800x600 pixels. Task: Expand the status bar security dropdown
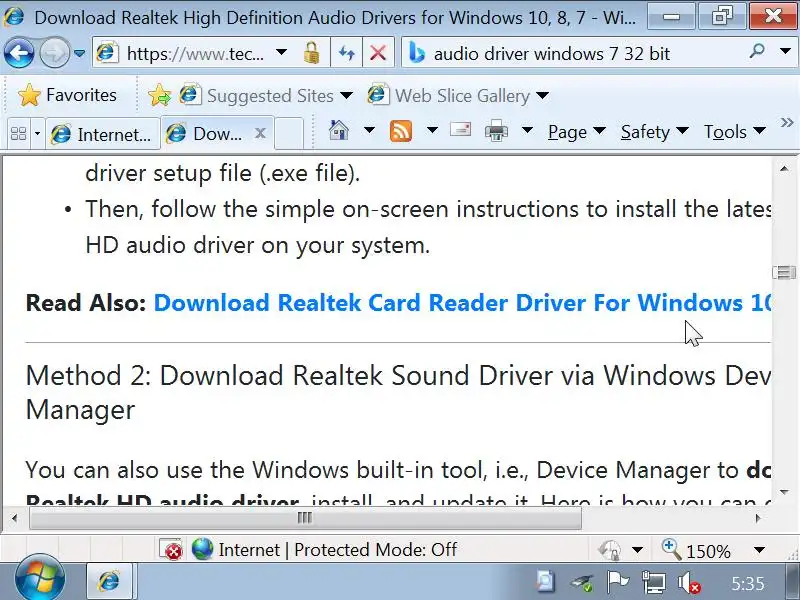click(637, 550)
